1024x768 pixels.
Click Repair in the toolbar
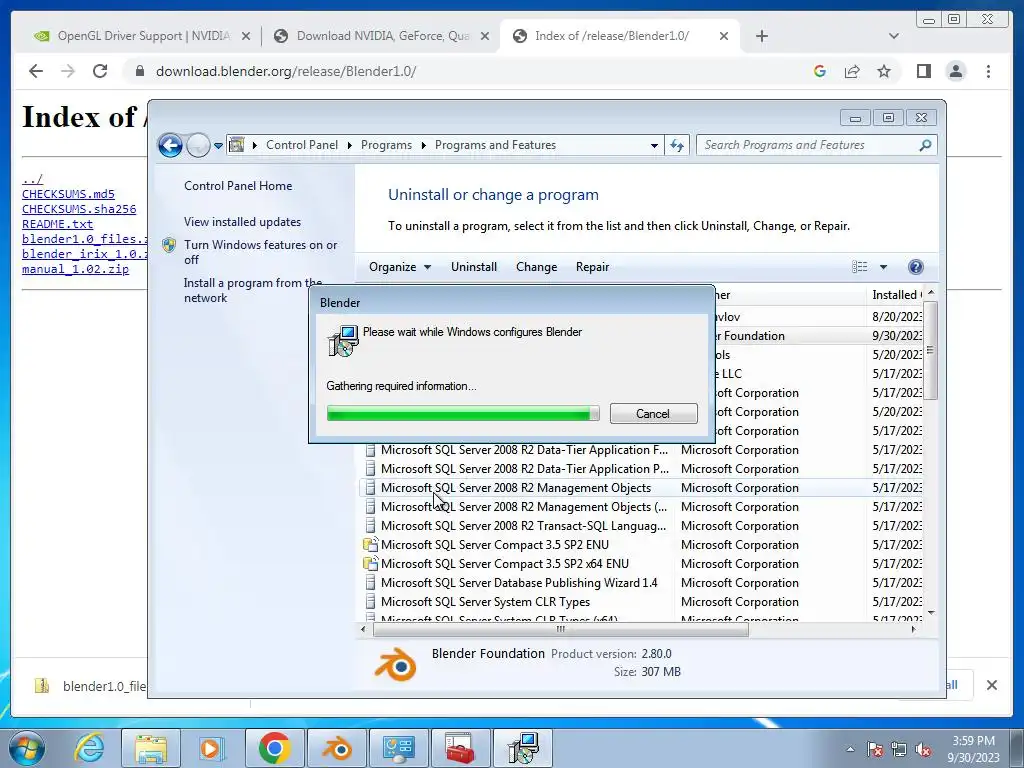pos(592,266)
